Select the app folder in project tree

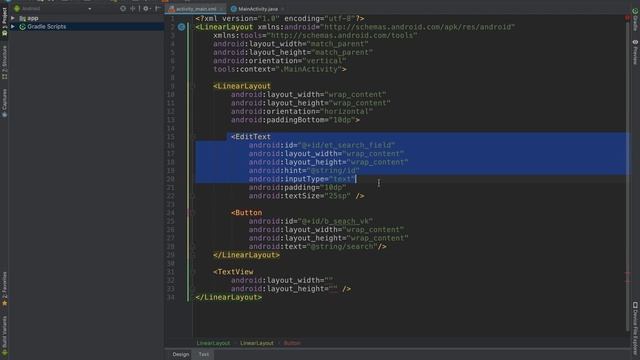pyautogui.click(x=29, y=18)
